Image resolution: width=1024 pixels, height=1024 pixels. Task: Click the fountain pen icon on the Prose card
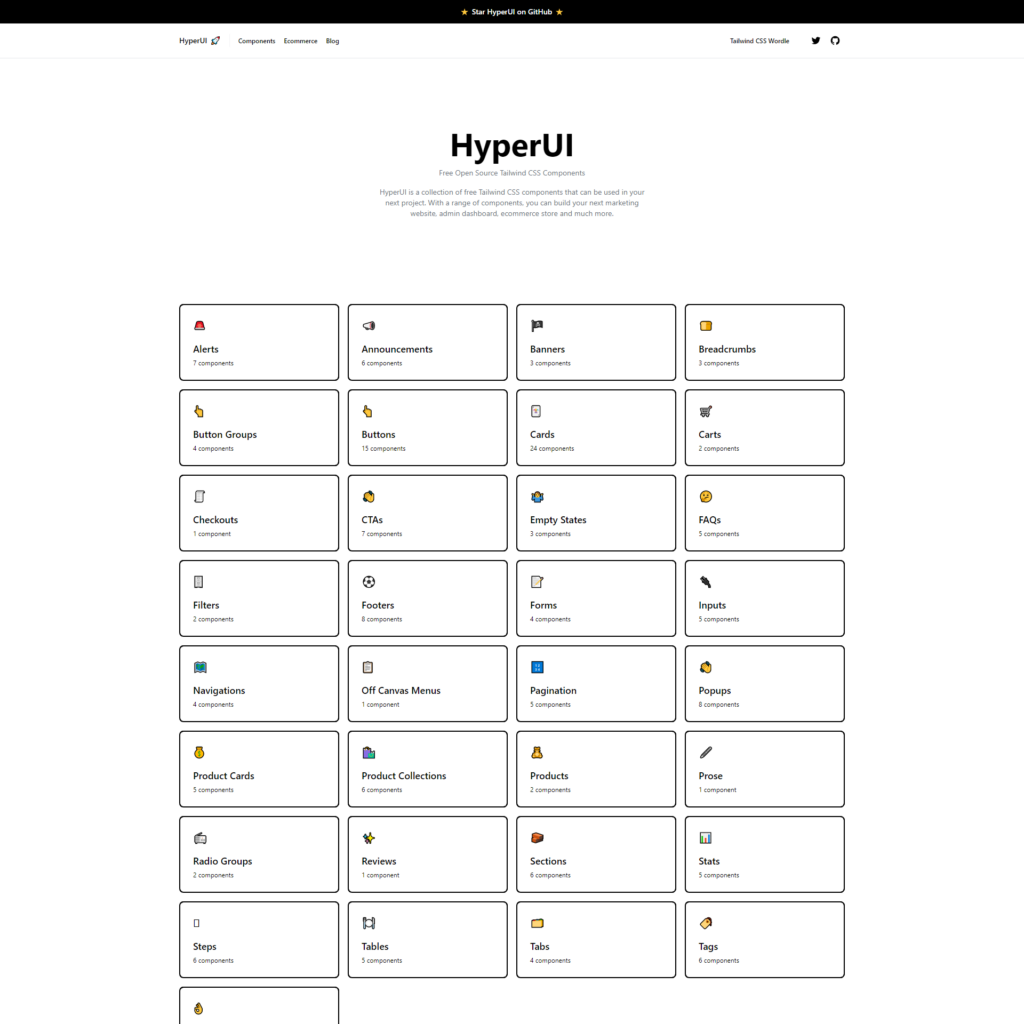coord(704,752)
